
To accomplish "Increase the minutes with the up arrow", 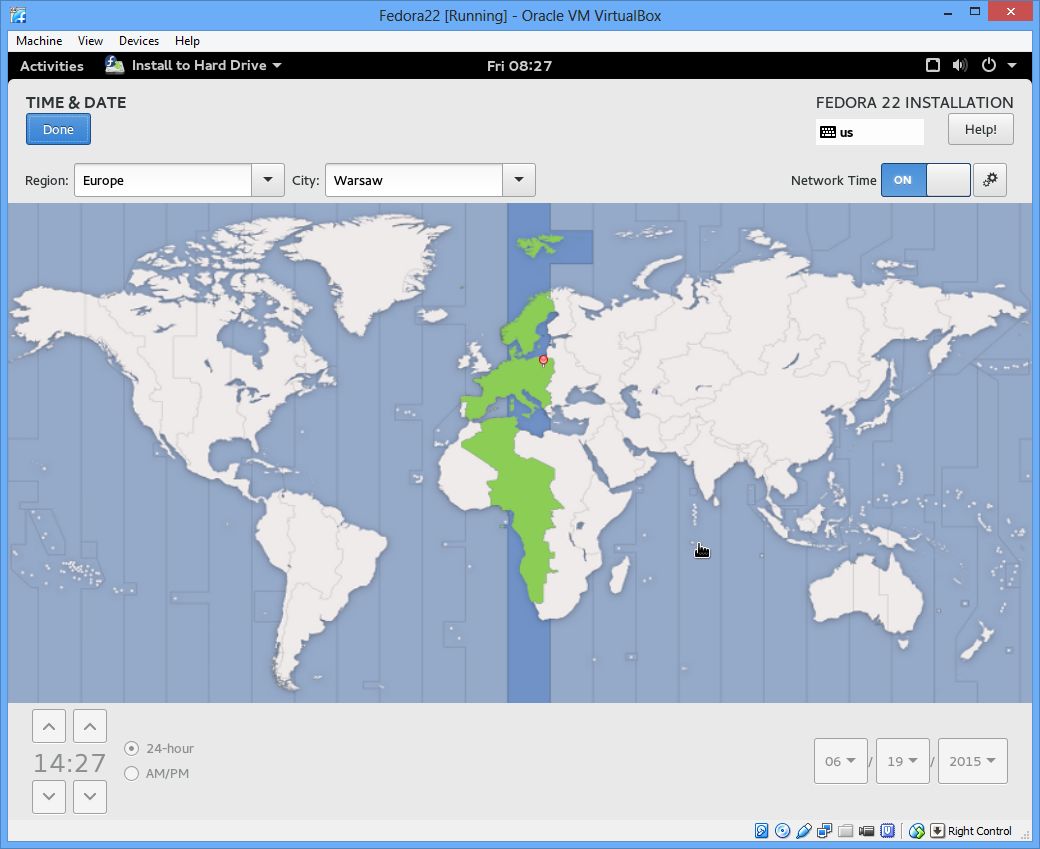I will pyautogui.click(x=90, y=726).
